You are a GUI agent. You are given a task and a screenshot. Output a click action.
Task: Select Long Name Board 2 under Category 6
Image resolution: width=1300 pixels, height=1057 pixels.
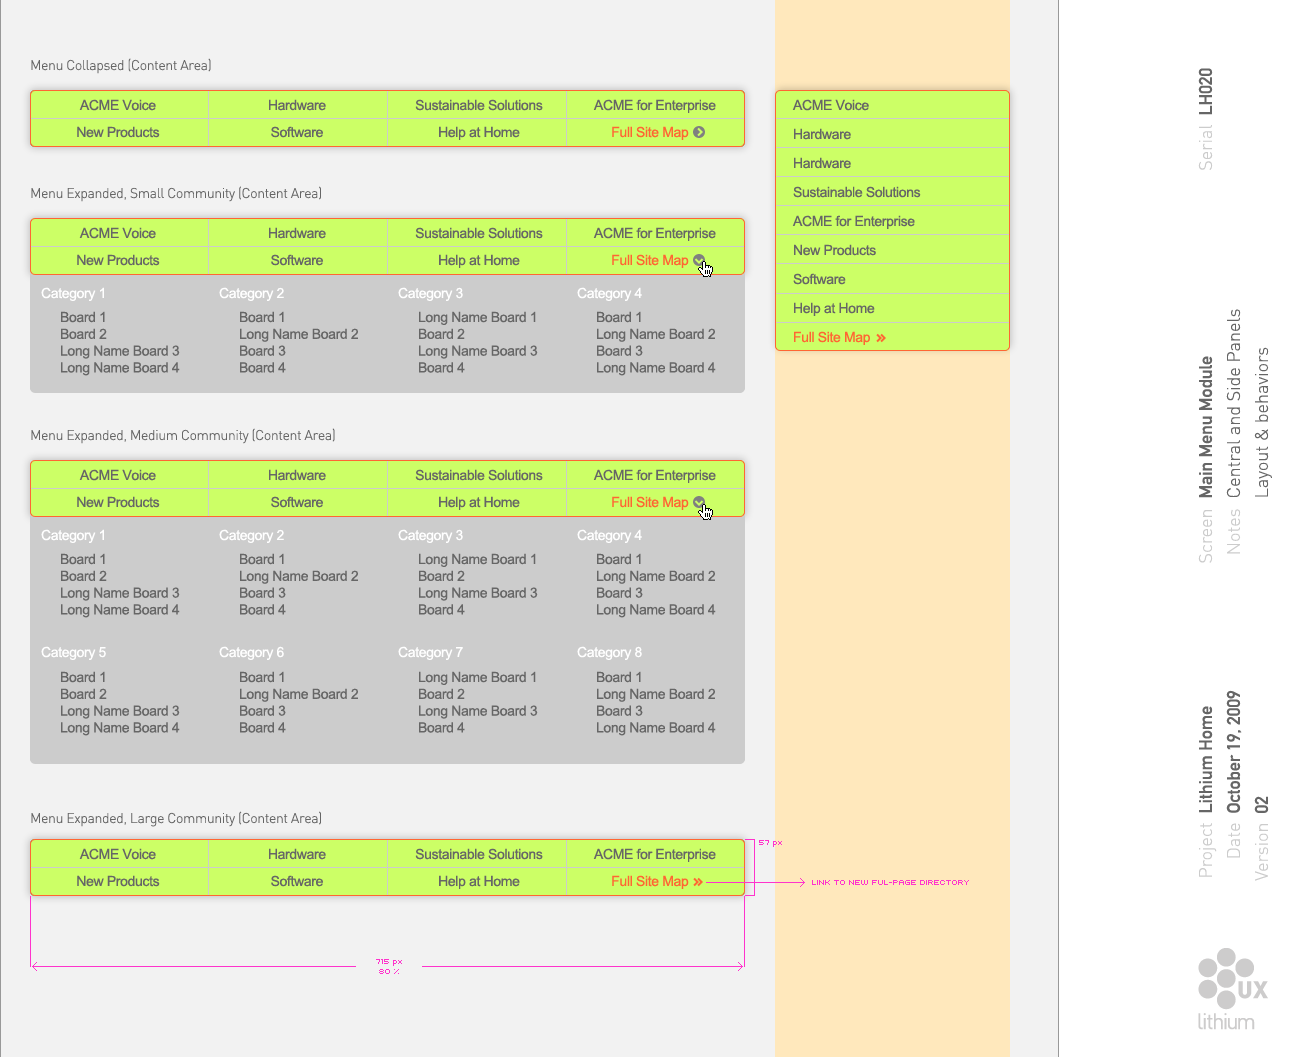[299, 694]
